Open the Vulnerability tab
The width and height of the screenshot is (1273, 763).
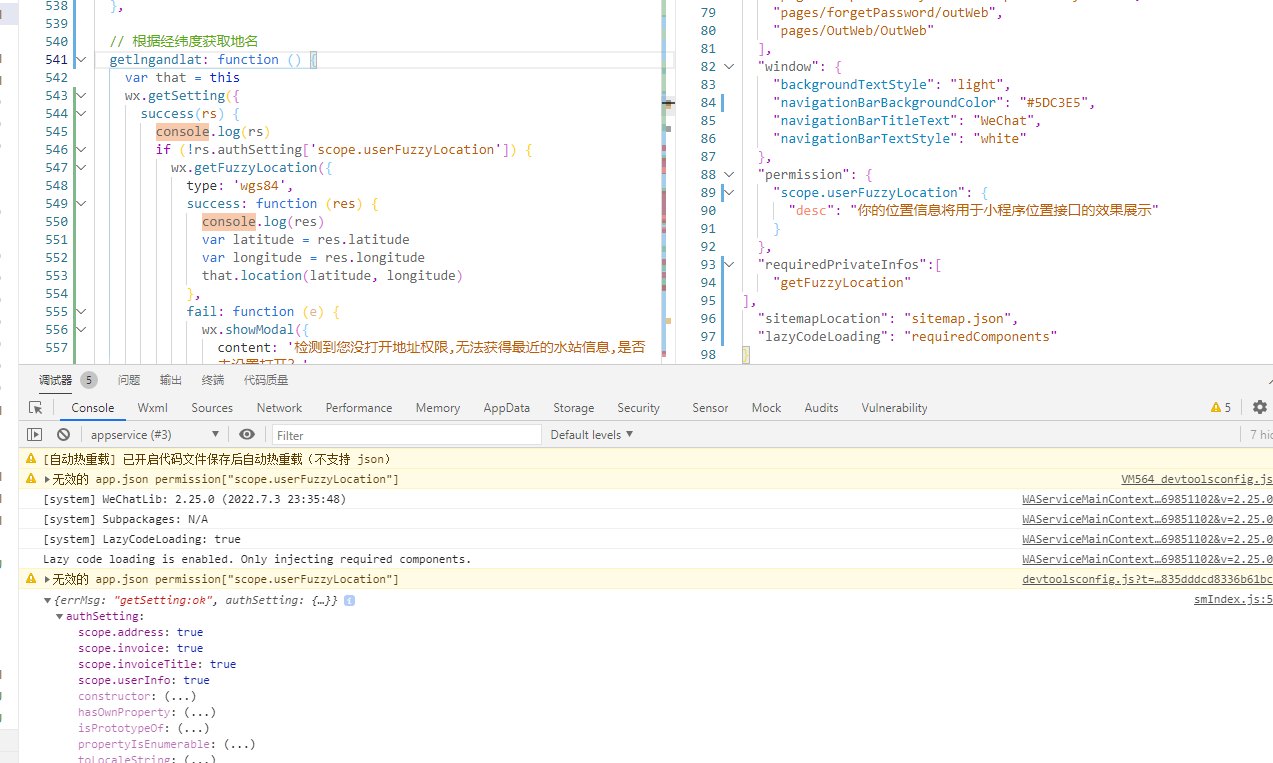894,408
